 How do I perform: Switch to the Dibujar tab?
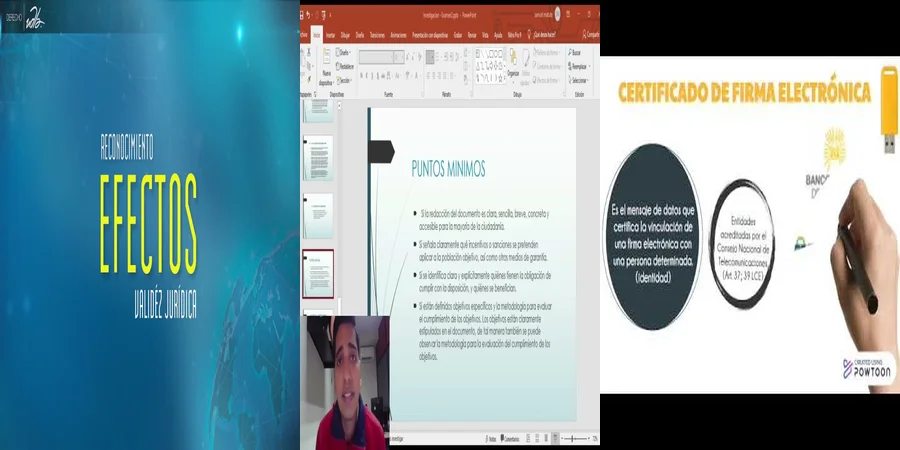click(x=346, y=35)
